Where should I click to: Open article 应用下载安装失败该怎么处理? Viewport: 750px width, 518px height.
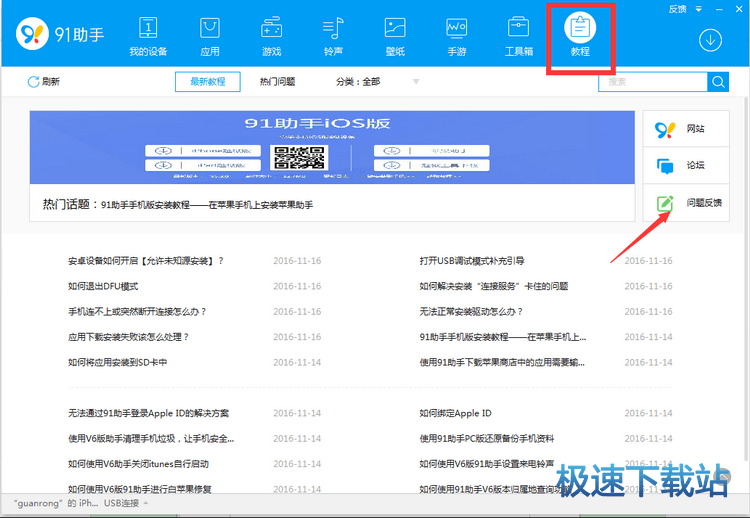(x=128, y=337)
